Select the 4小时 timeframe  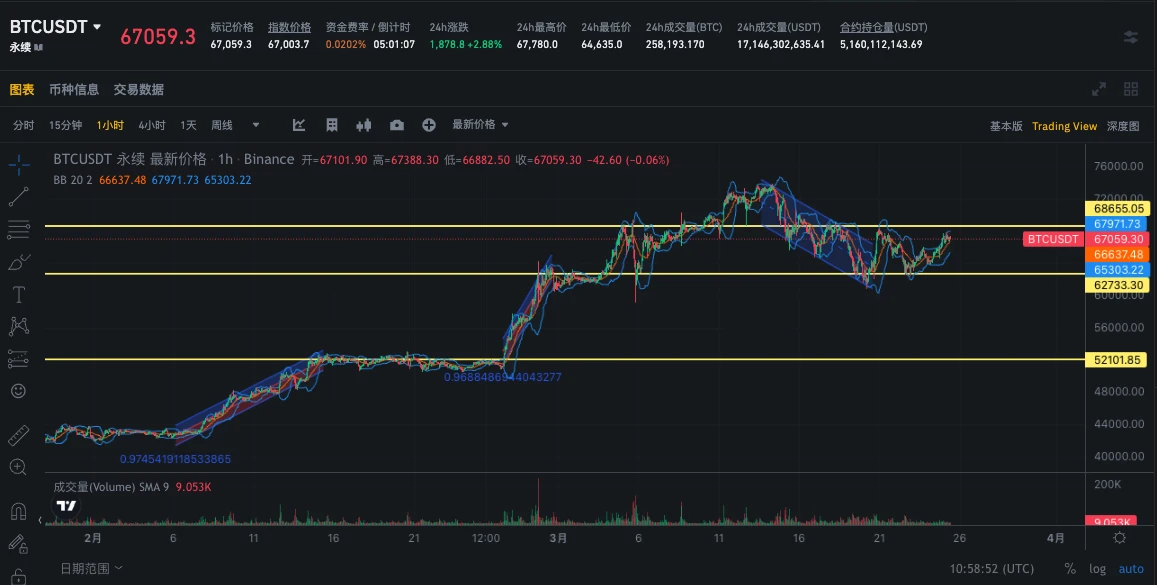(152, 124)
